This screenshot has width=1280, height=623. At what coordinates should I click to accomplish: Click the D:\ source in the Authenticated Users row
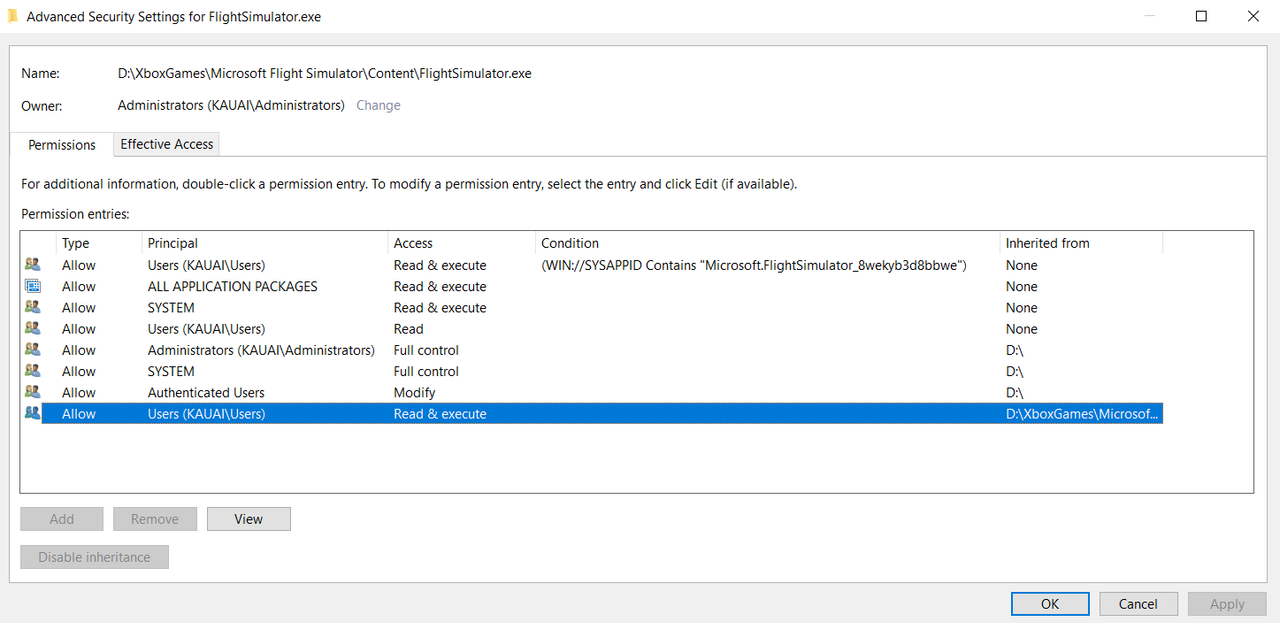coord(1014,392)
